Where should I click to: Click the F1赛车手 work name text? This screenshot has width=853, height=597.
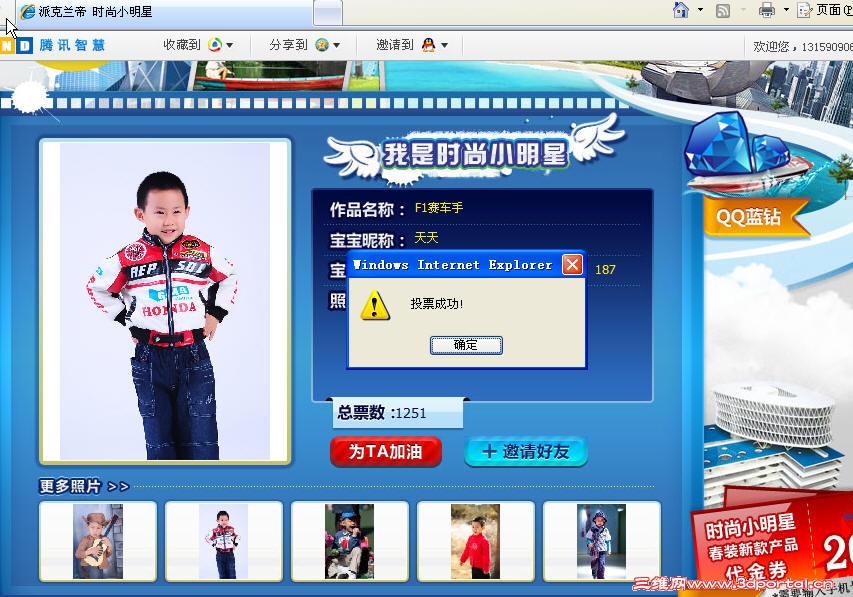(438, 207)
